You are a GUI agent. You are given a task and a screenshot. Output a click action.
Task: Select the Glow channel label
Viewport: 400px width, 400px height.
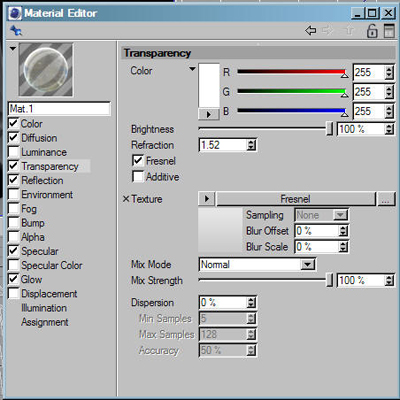[x=32, y=279]
